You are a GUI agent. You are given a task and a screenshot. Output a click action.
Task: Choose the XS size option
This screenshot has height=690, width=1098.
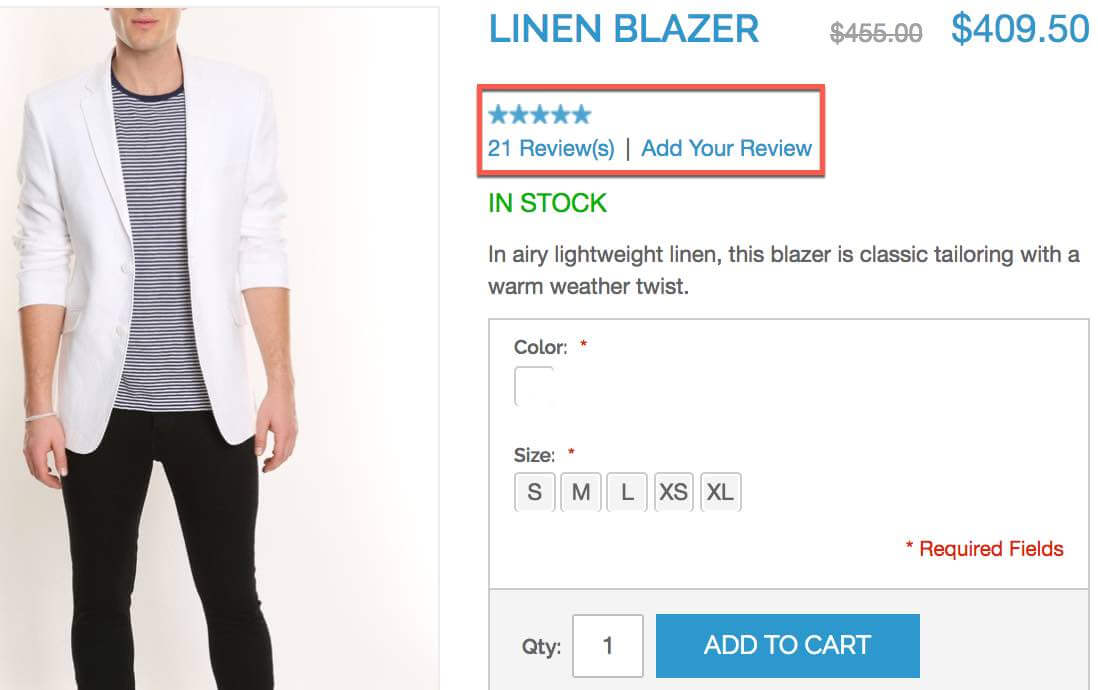(673, 493)
